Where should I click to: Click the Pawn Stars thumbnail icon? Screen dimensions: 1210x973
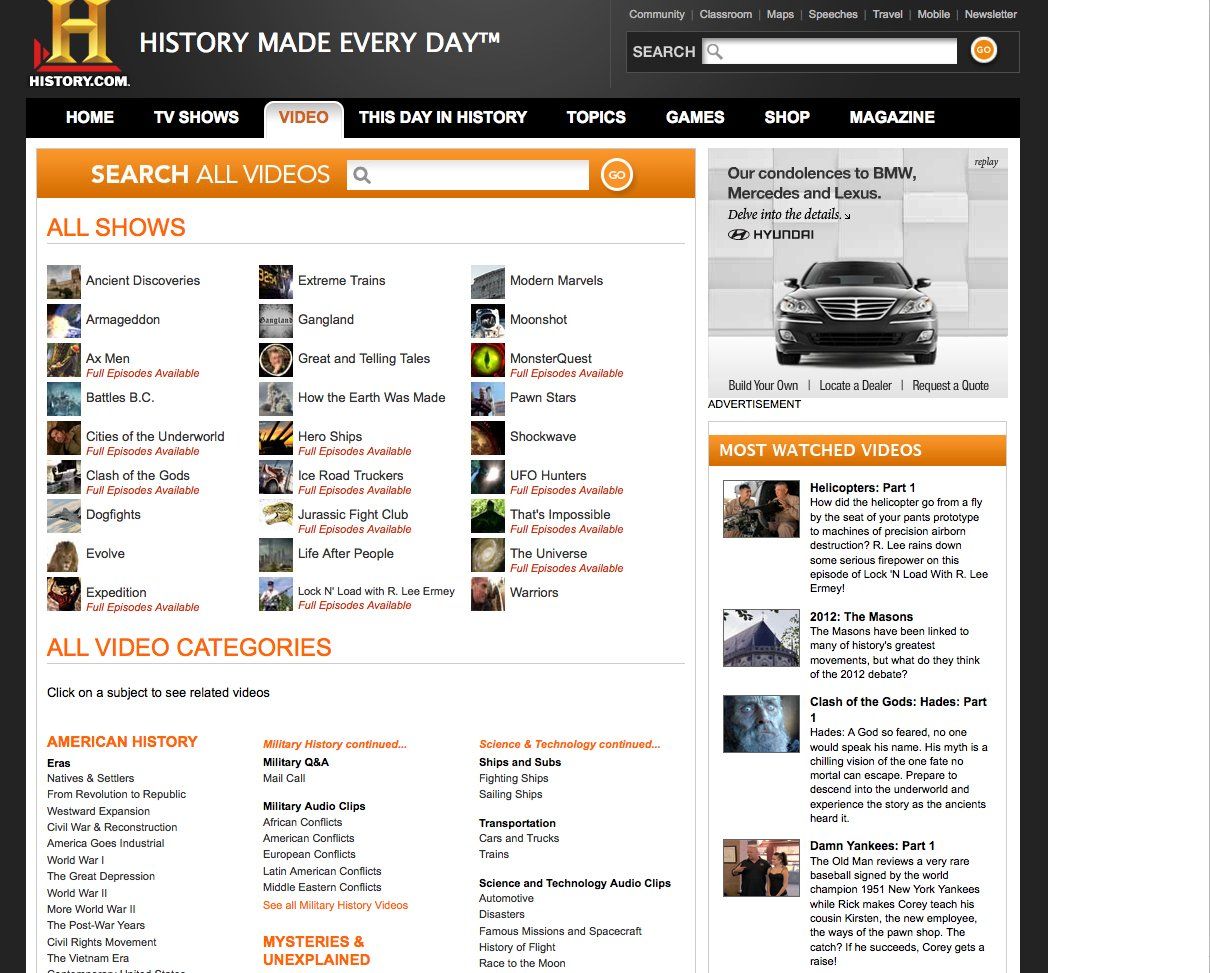point(488,399)
